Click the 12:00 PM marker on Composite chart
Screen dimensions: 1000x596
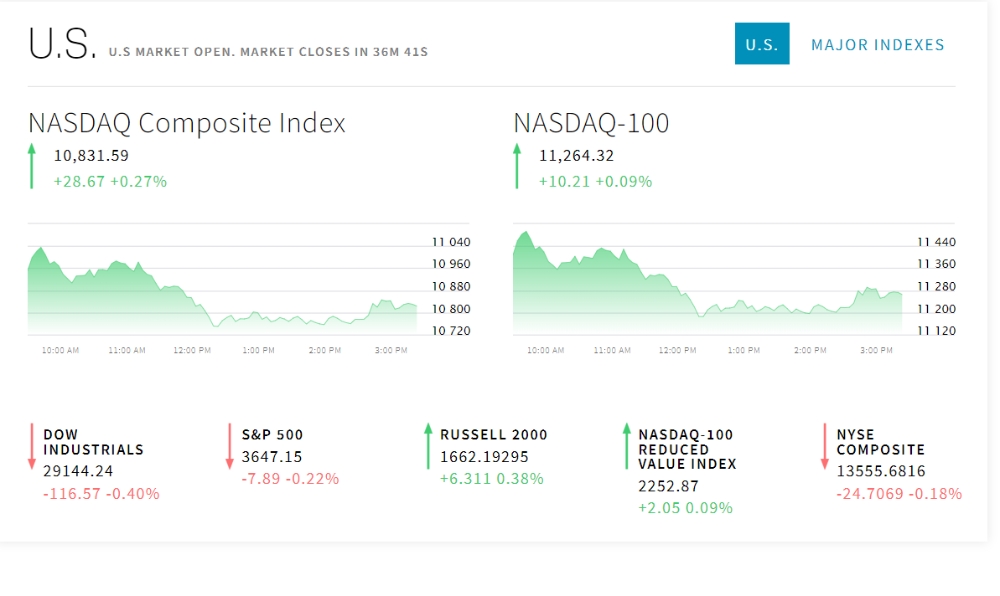(192, 350)
